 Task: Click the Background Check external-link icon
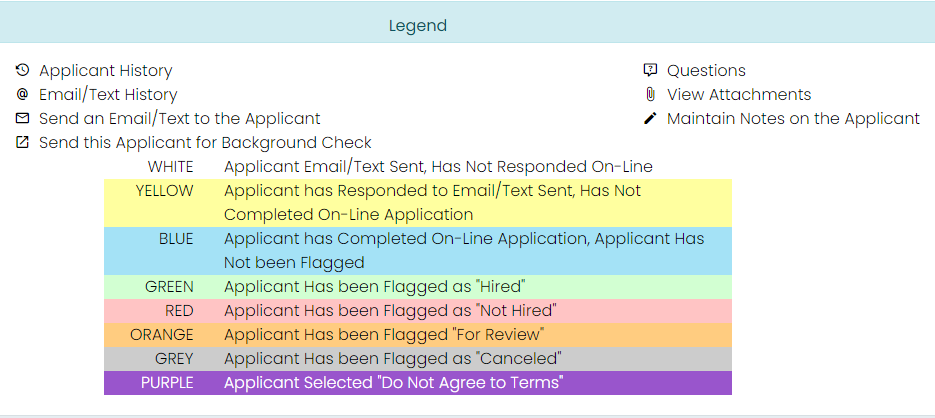click(x=22, y=143)
